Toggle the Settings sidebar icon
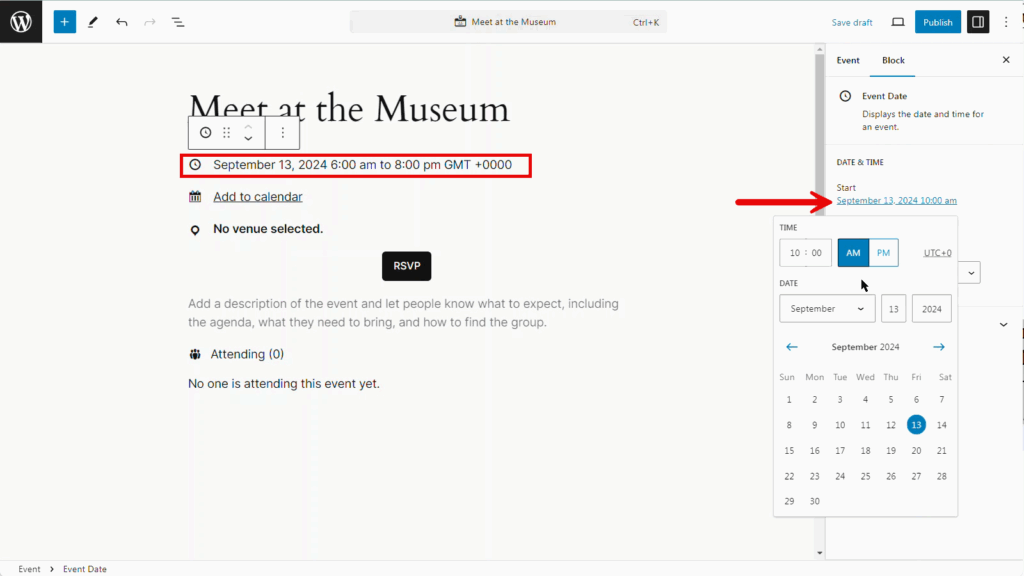The height and width of the screenshot is (576, 1024). coord(977,22)
